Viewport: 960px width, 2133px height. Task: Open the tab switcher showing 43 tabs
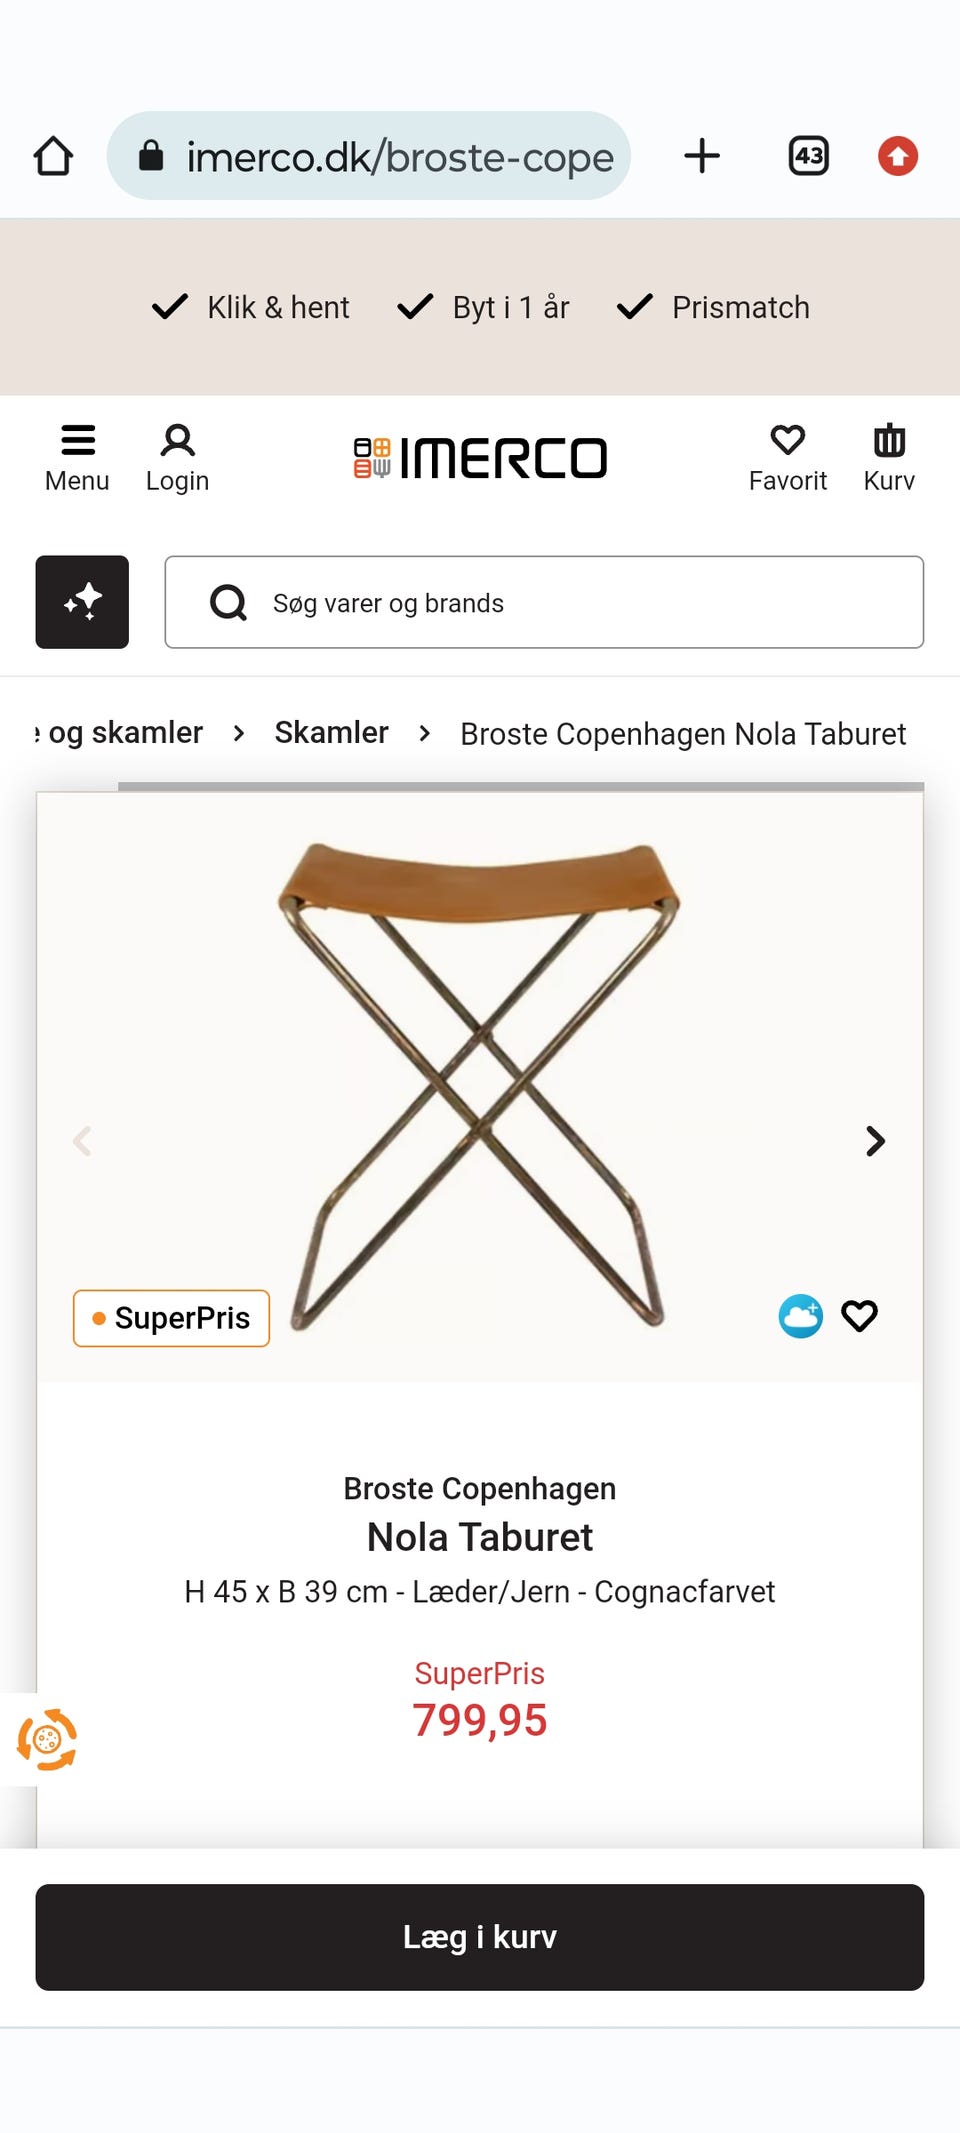[x=808, y=156]
